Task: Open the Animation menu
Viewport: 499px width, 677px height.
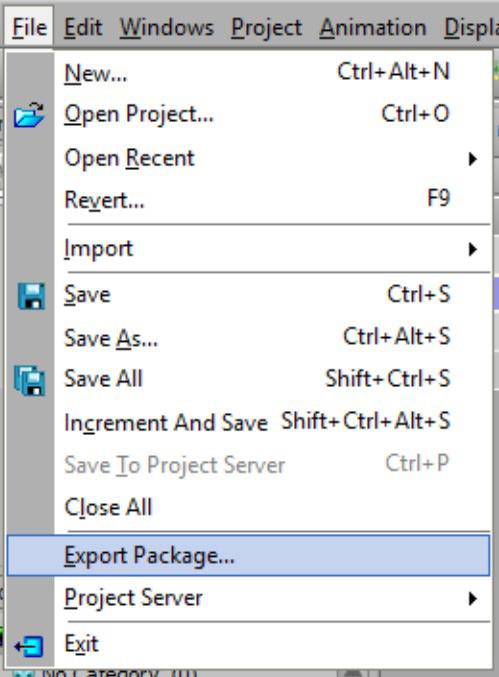Action: pyautogui.click(x=373, y=28)
